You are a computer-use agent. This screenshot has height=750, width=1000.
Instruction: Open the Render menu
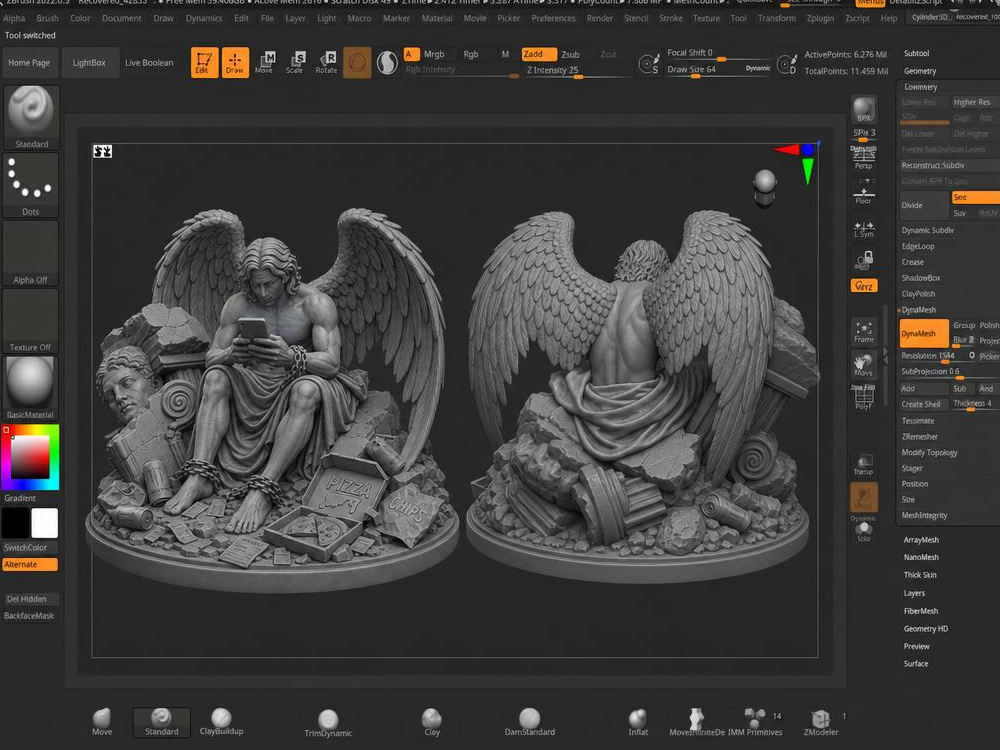(x=599, y=18)
